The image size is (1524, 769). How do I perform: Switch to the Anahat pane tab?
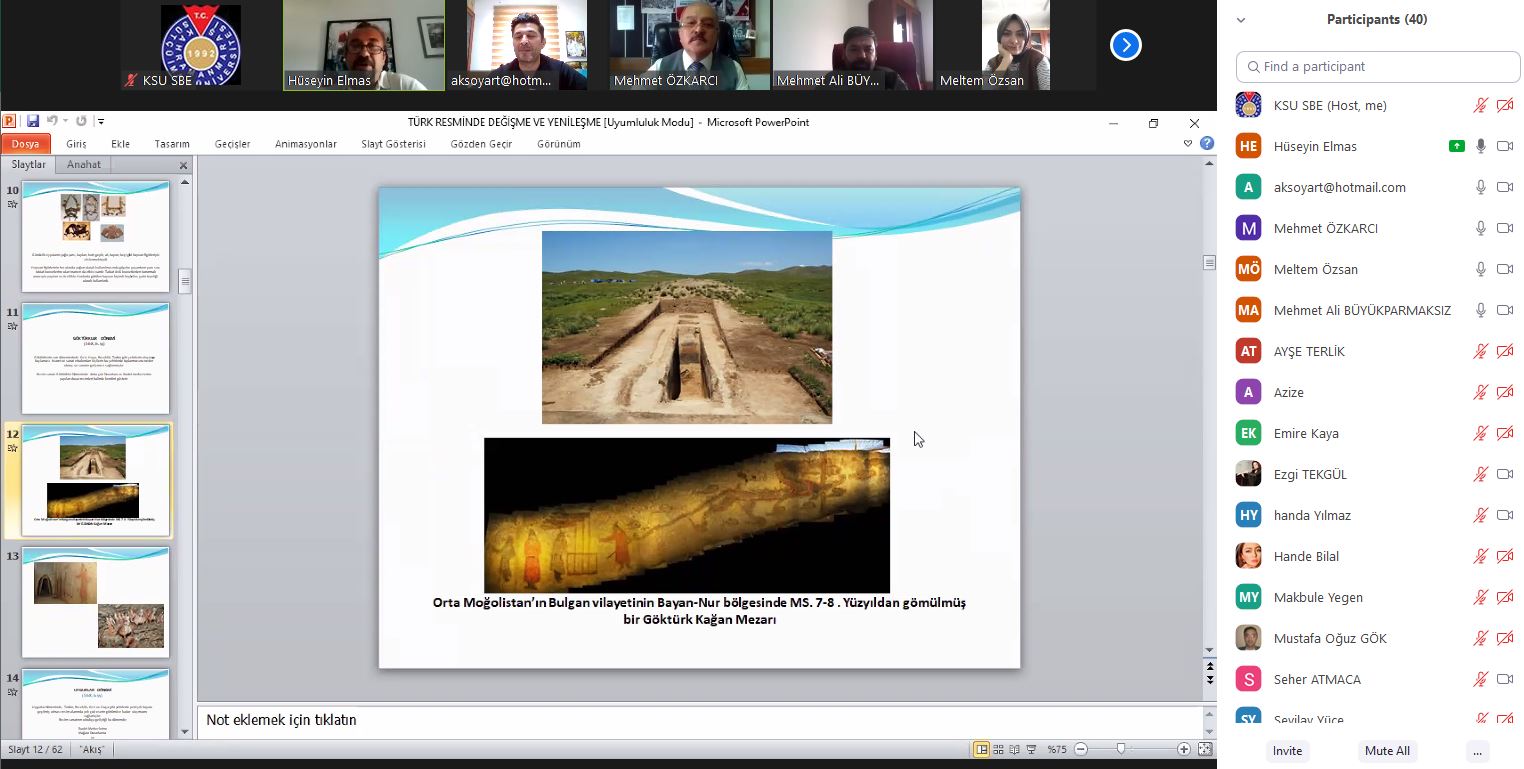84,165
